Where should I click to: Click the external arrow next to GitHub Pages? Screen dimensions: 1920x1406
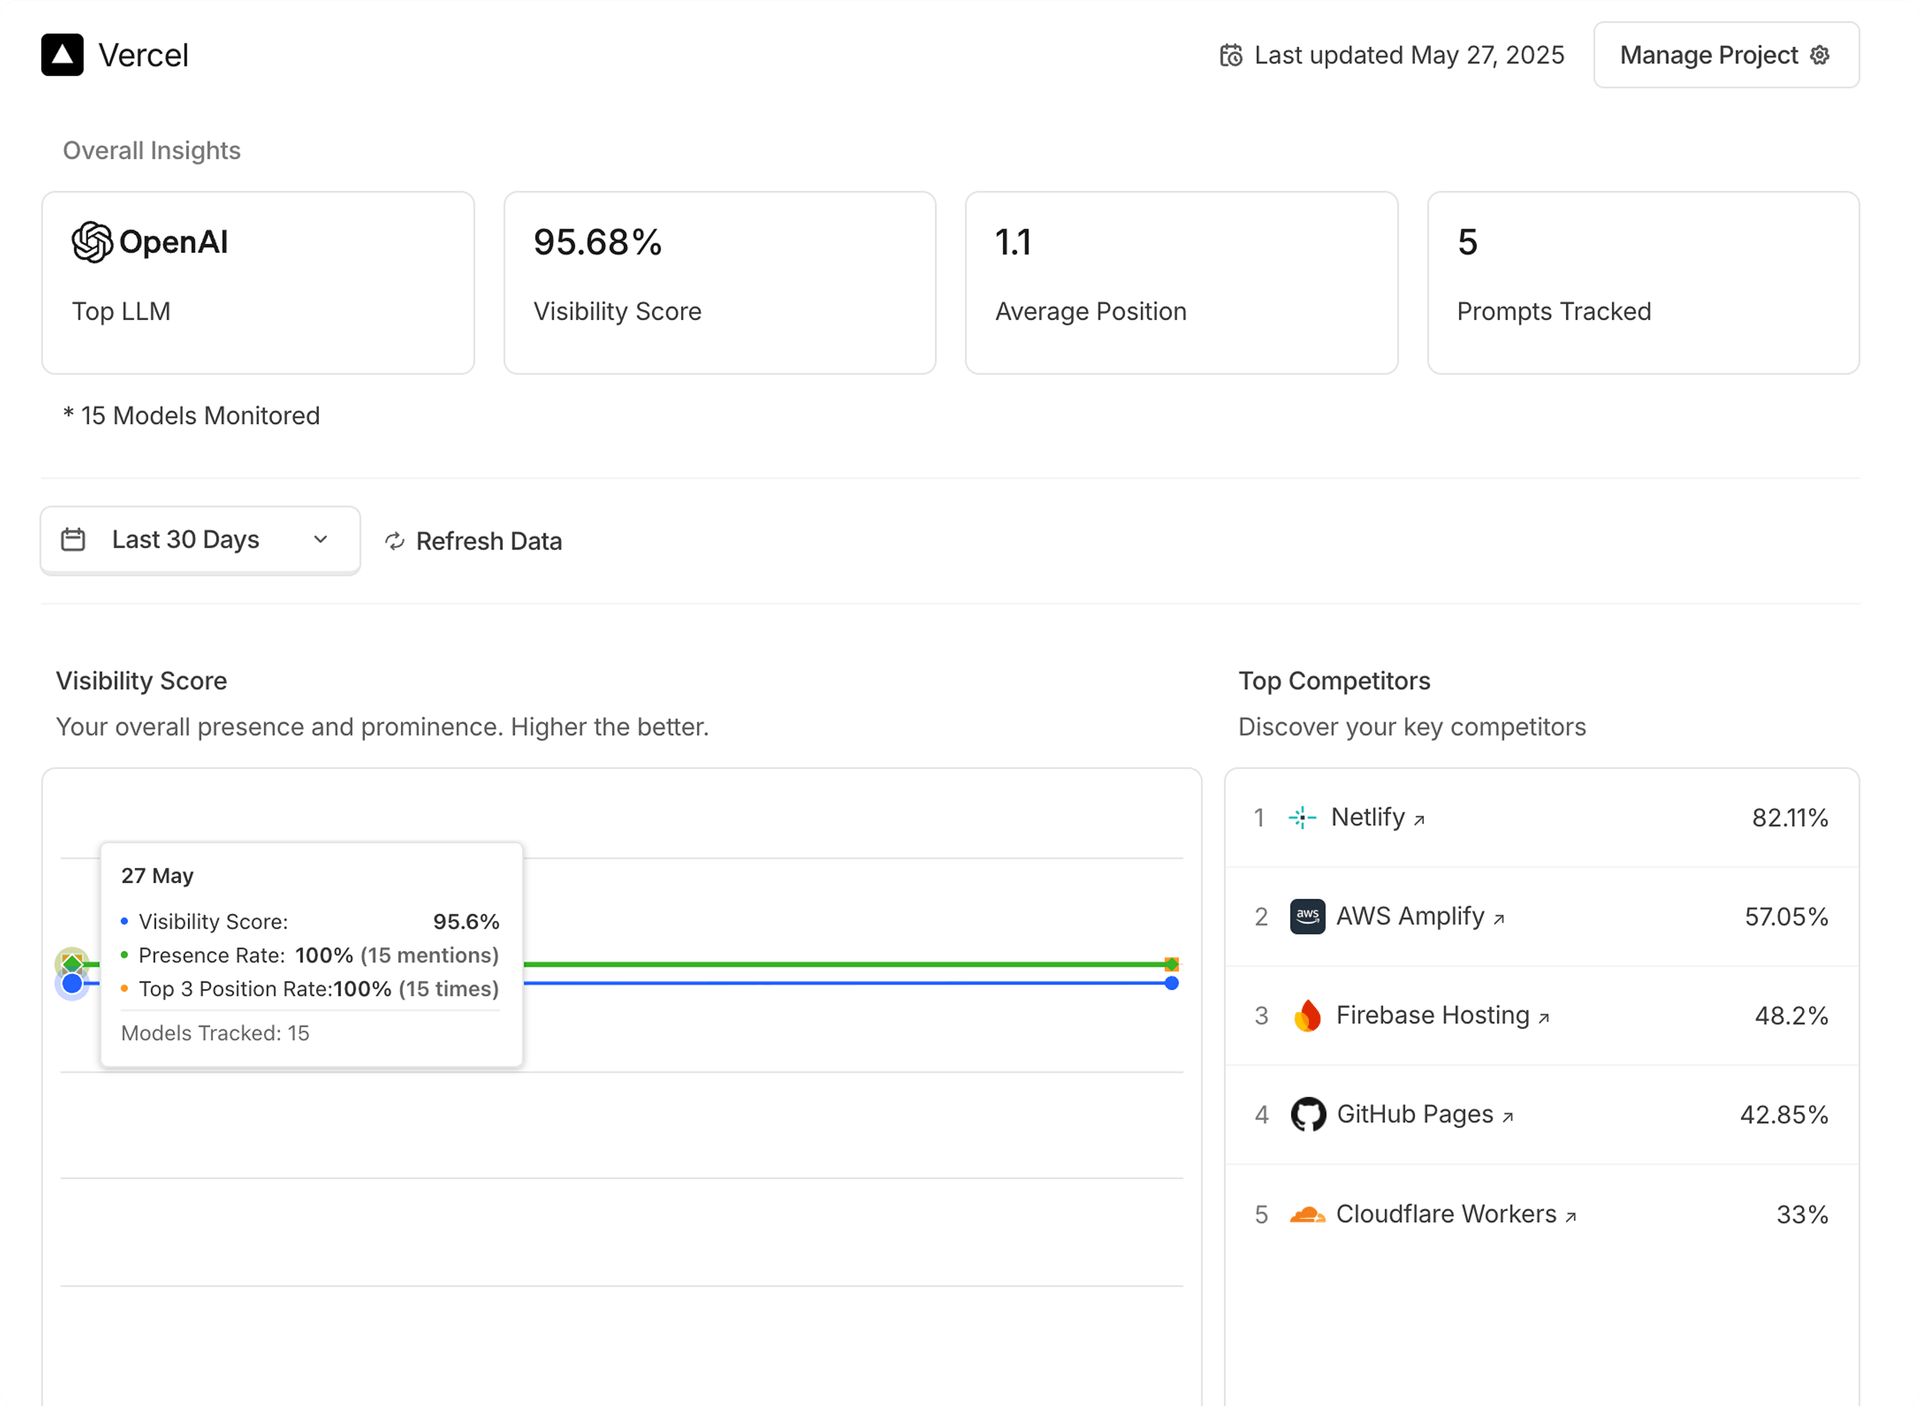1508,1117
